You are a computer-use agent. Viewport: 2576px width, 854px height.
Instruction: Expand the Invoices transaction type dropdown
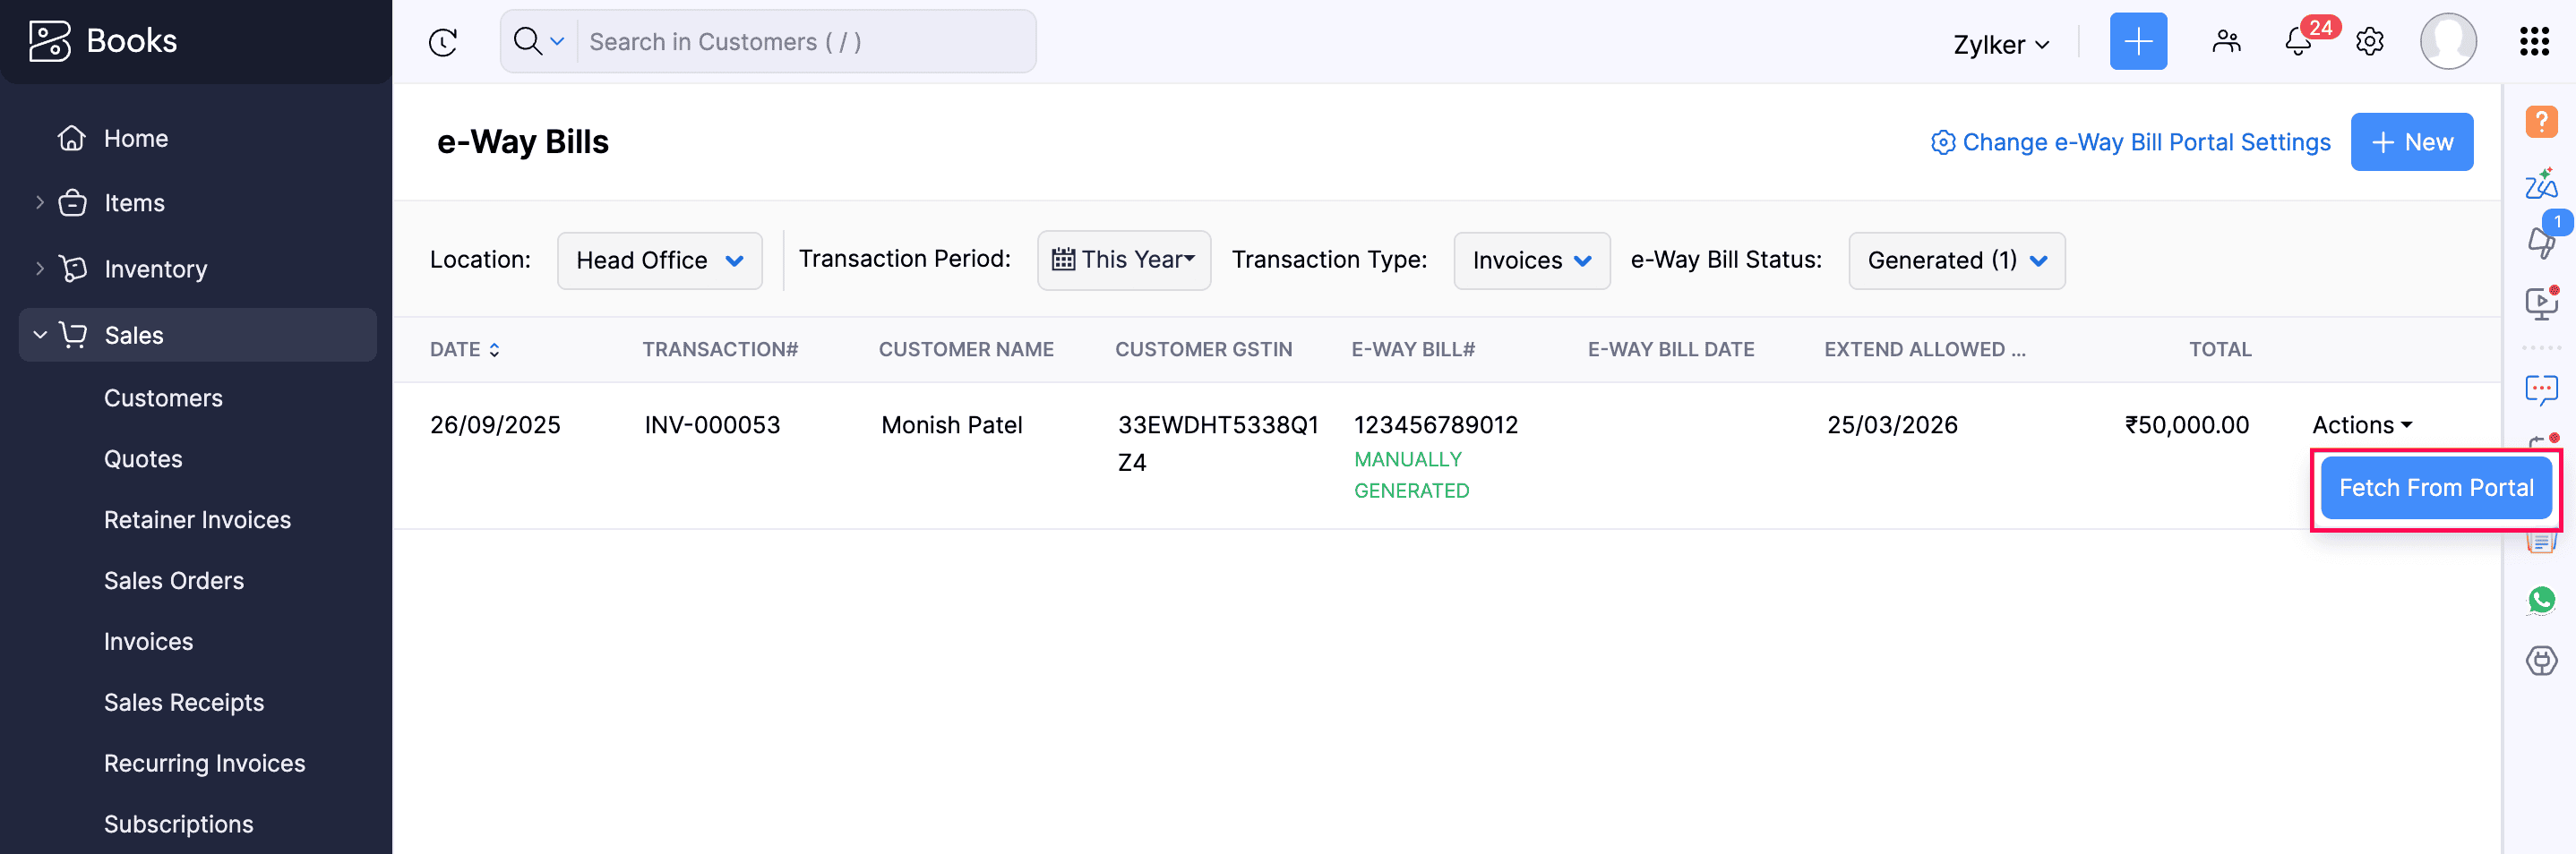pyautogui.click(x=1530, y=261)
